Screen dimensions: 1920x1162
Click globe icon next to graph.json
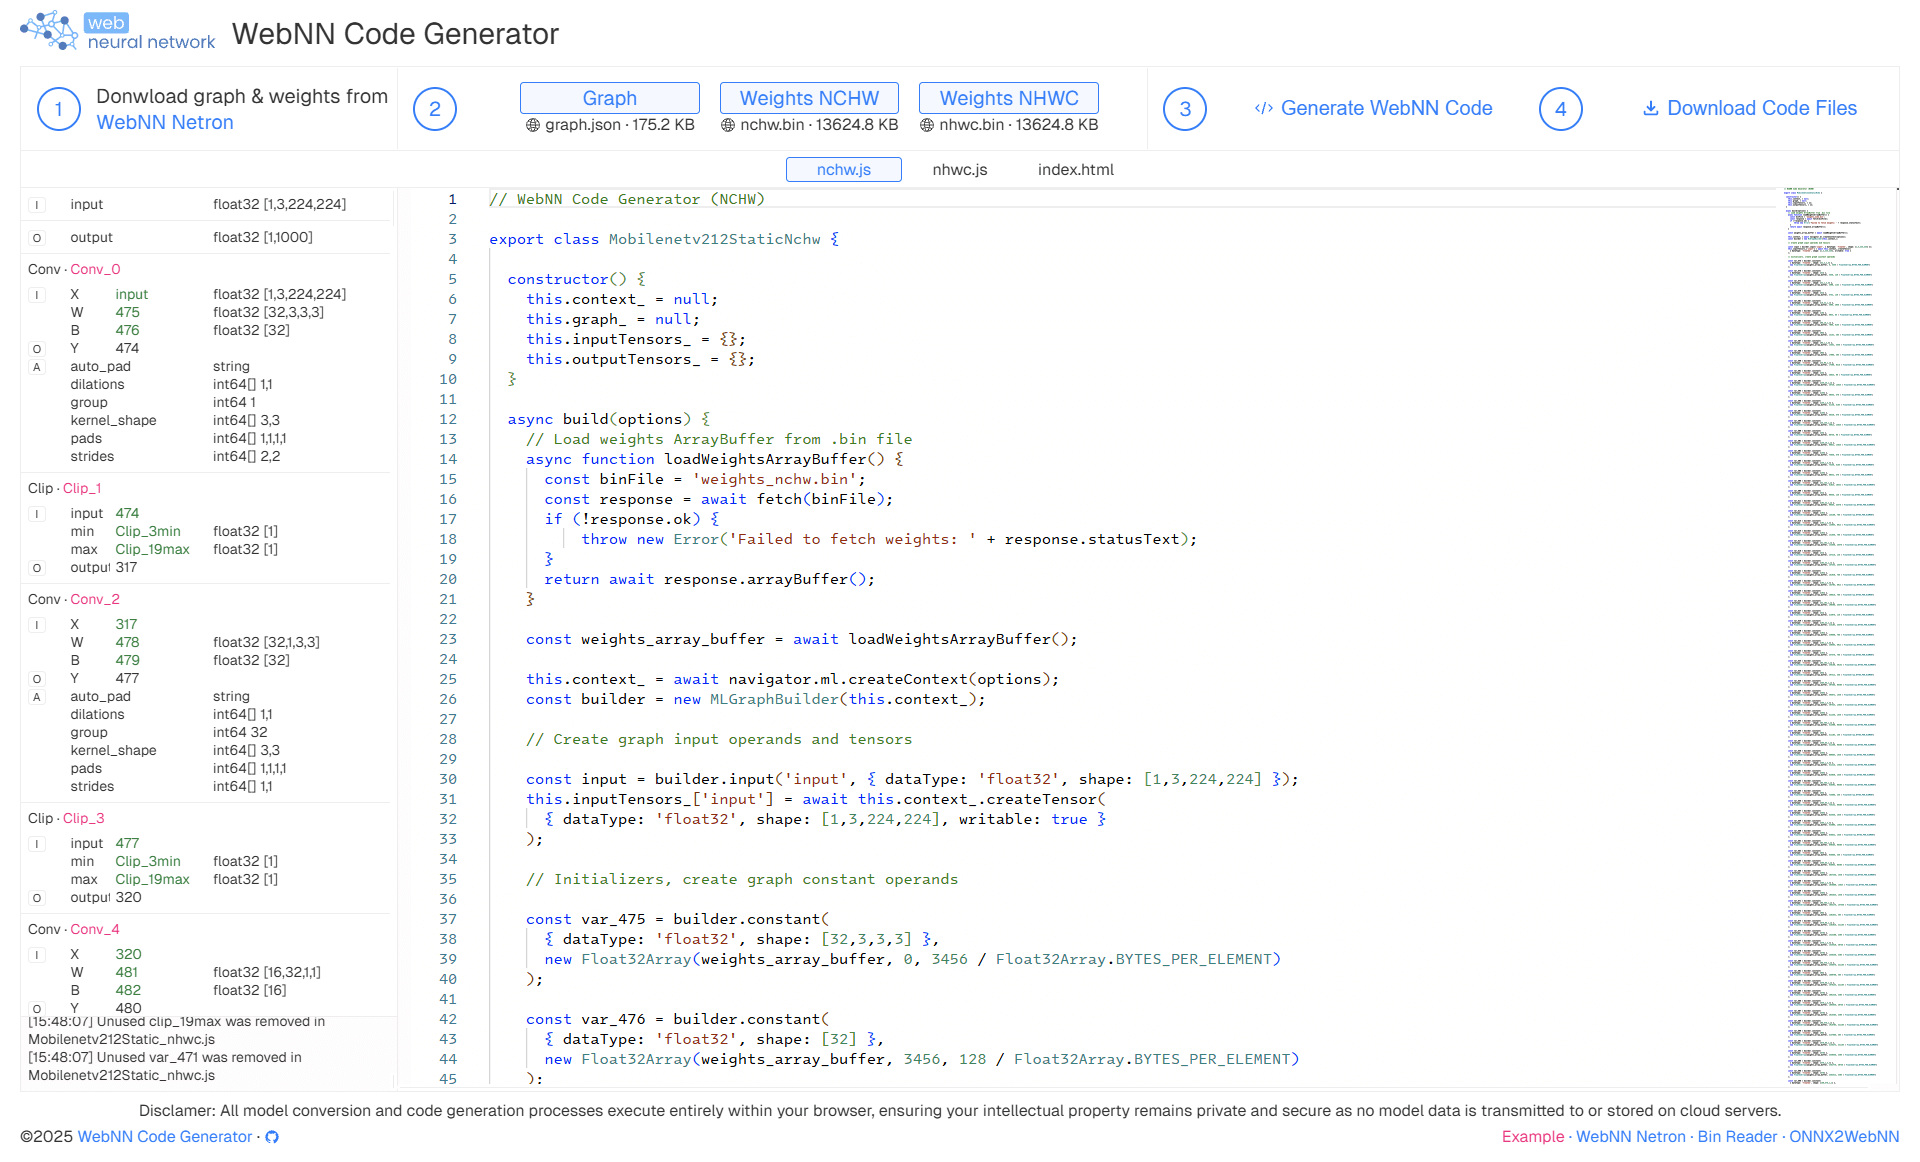(533, 126)
